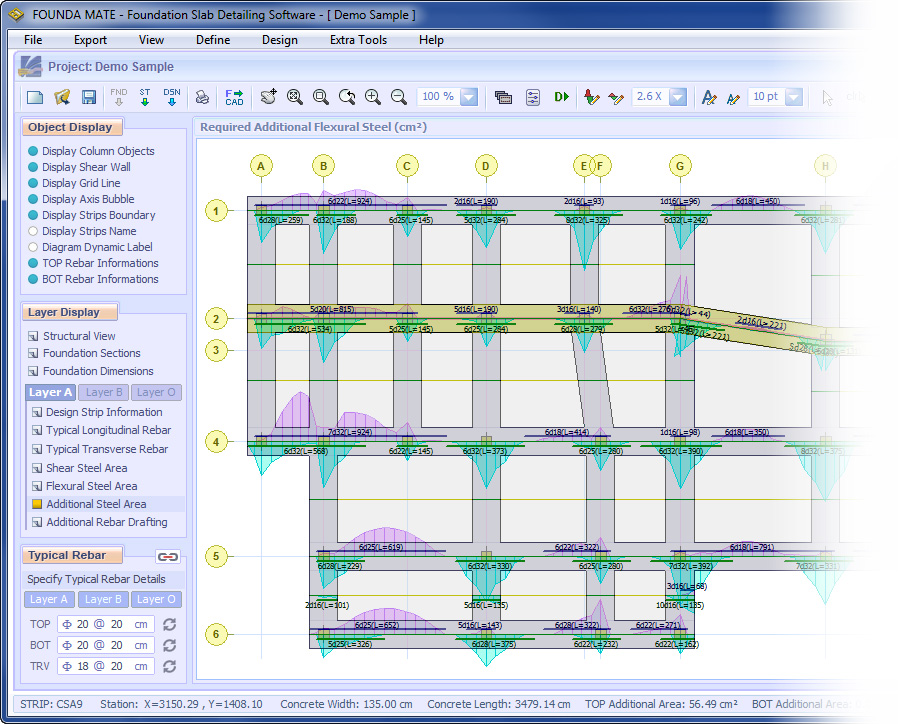Select the pan hand tool
Image resolution: width=900 pixels, height=724 pixels.
pyautogui.click(x=268, y=97)
